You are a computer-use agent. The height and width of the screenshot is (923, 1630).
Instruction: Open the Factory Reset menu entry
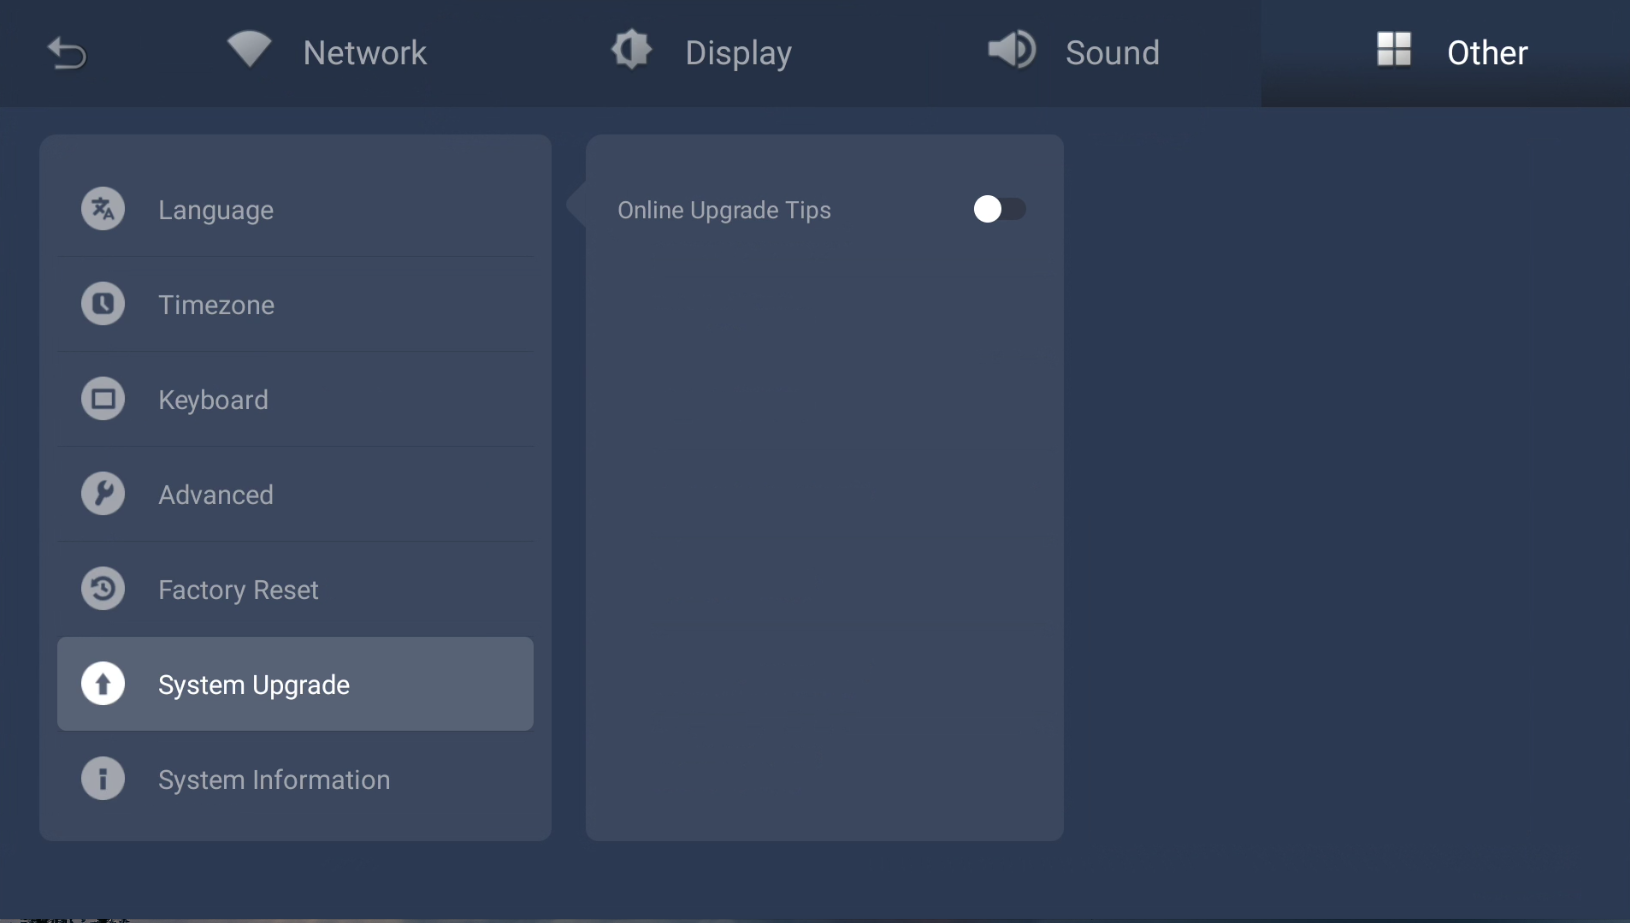(238, 590)
